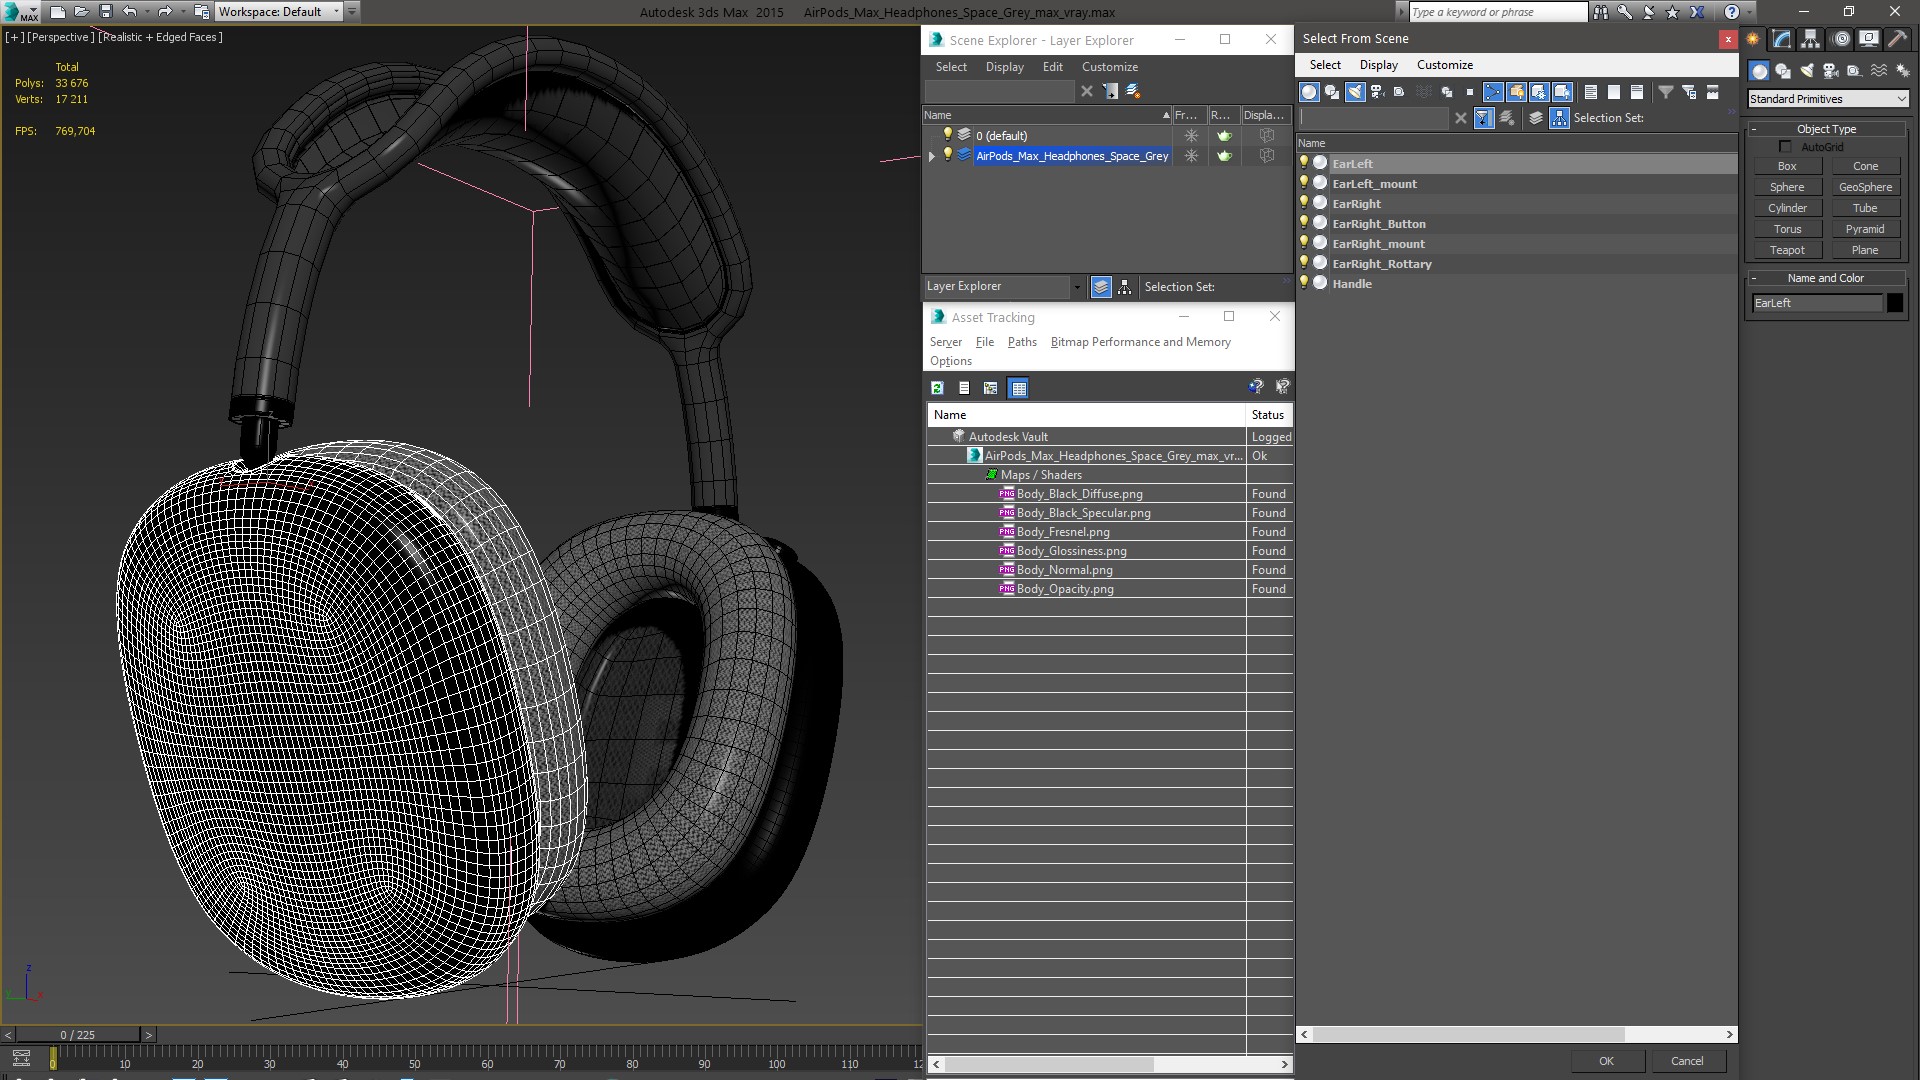Image resolution: width=1920 pixels, height=1080 pixels.
Task: Open the Modify command panel tab
Action: pos(1782,39)
